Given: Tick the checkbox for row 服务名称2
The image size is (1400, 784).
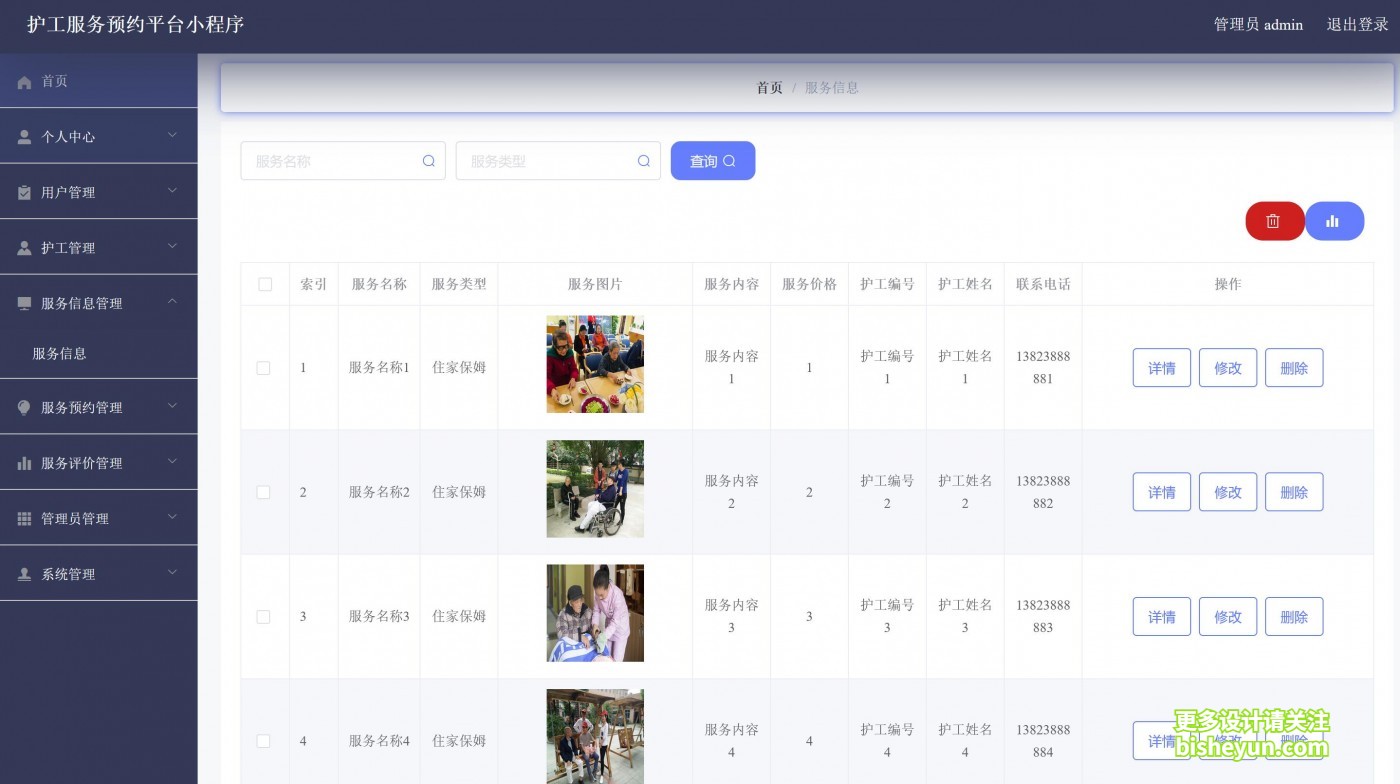Looking at the screenshot, I should click(x=263, y=492).
